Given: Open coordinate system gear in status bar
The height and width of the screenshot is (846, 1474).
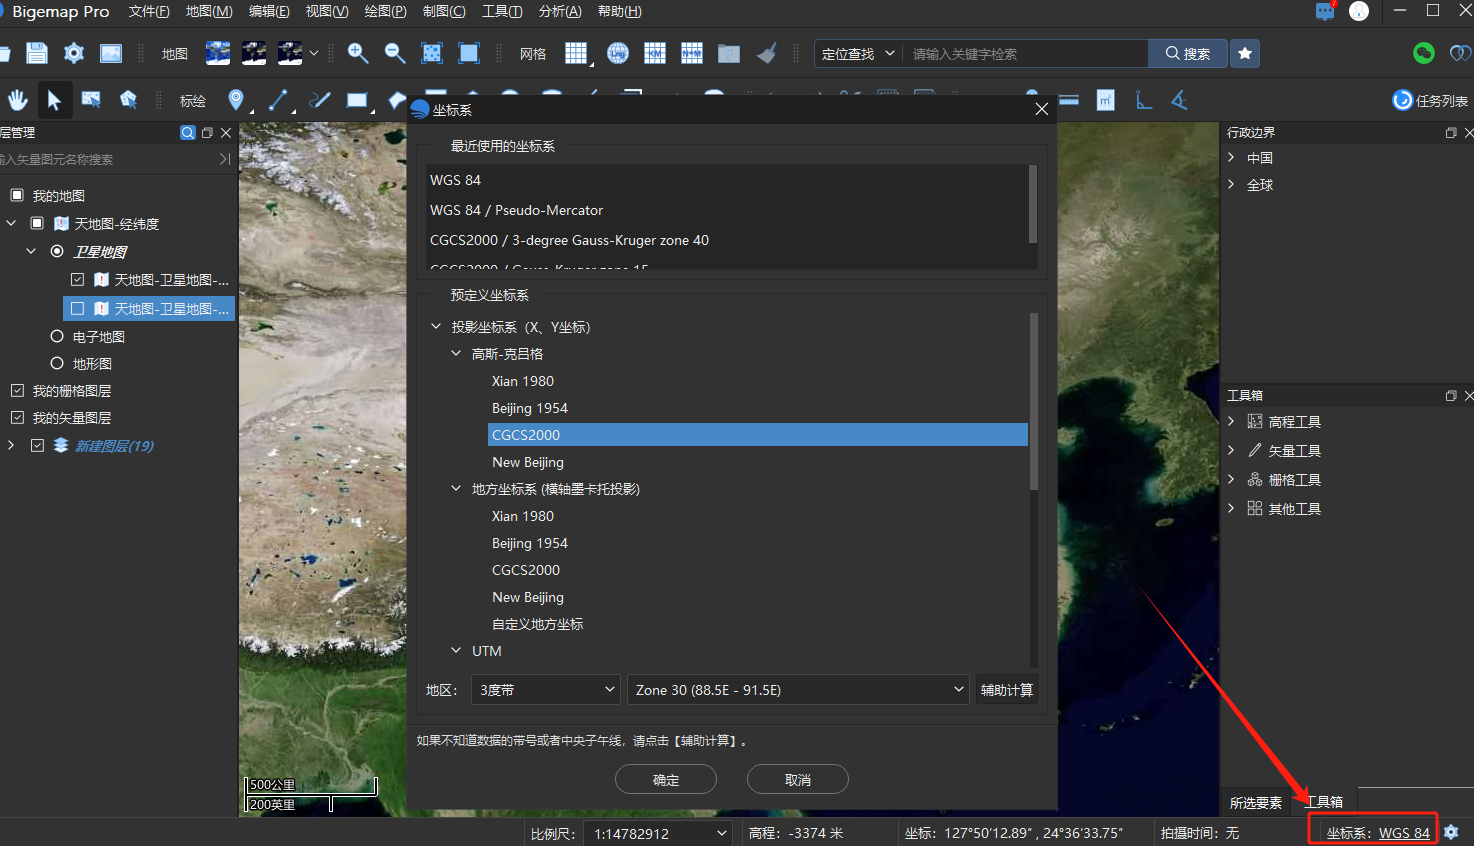Looking at the screenshot, I should click(x=1451, y=832).
